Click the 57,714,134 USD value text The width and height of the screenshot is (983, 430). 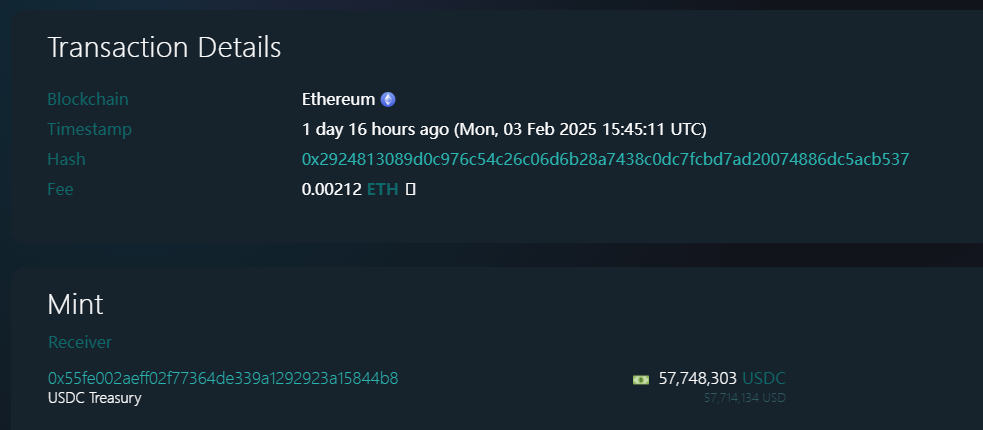click(745, 398)
